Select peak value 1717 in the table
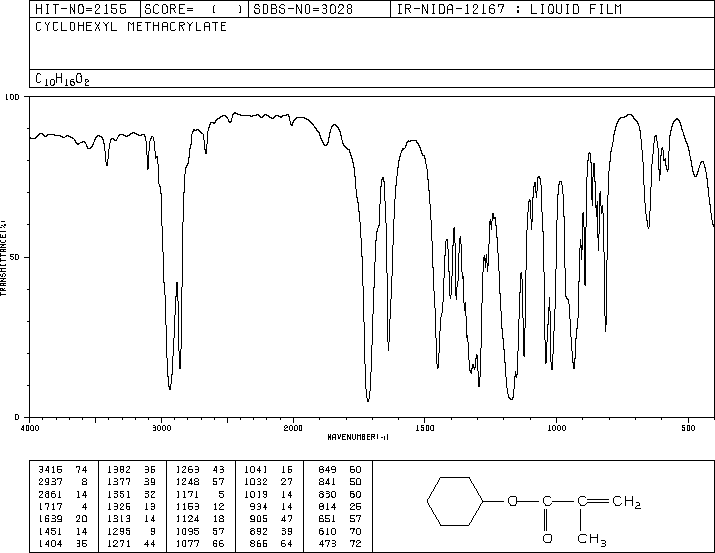The height and width of the screenshot is (553, 715). pyautogui.click(x=50, y=506)
